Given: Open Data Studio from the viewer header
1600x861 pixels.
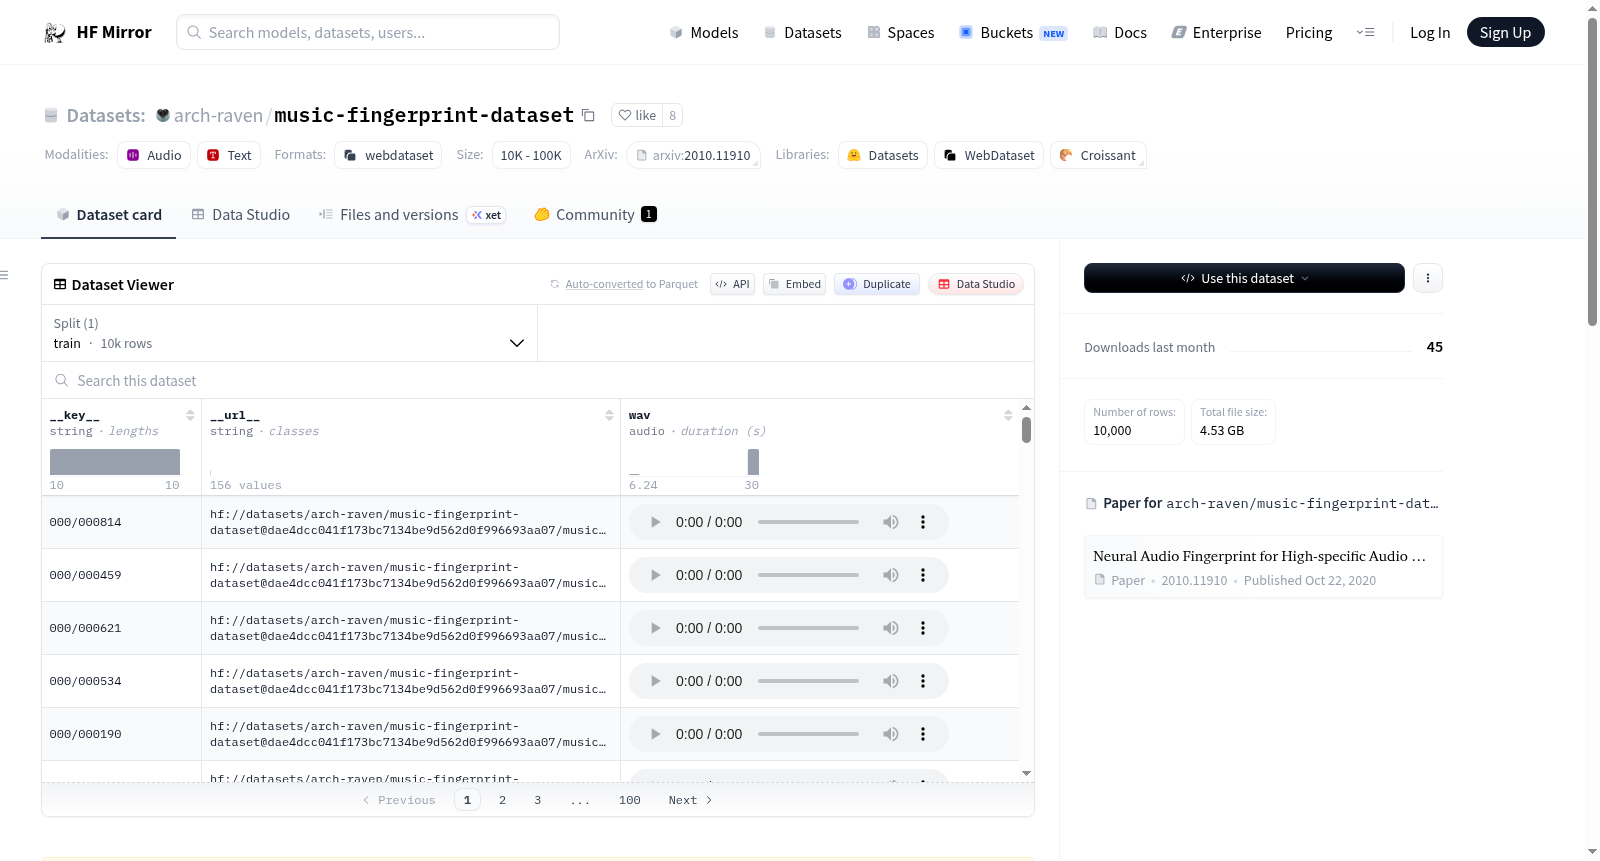Looking at the screenshot, I should [x=976, y=284].
